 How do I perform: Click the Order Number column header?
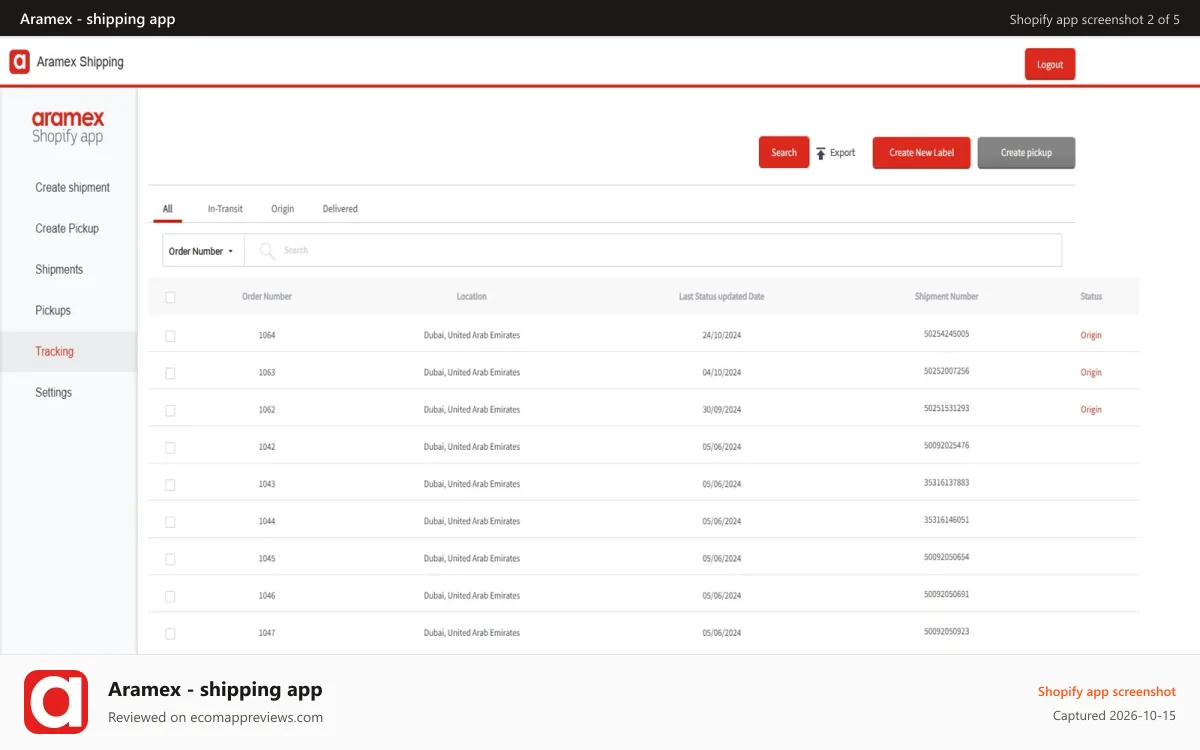pos(267,297)
